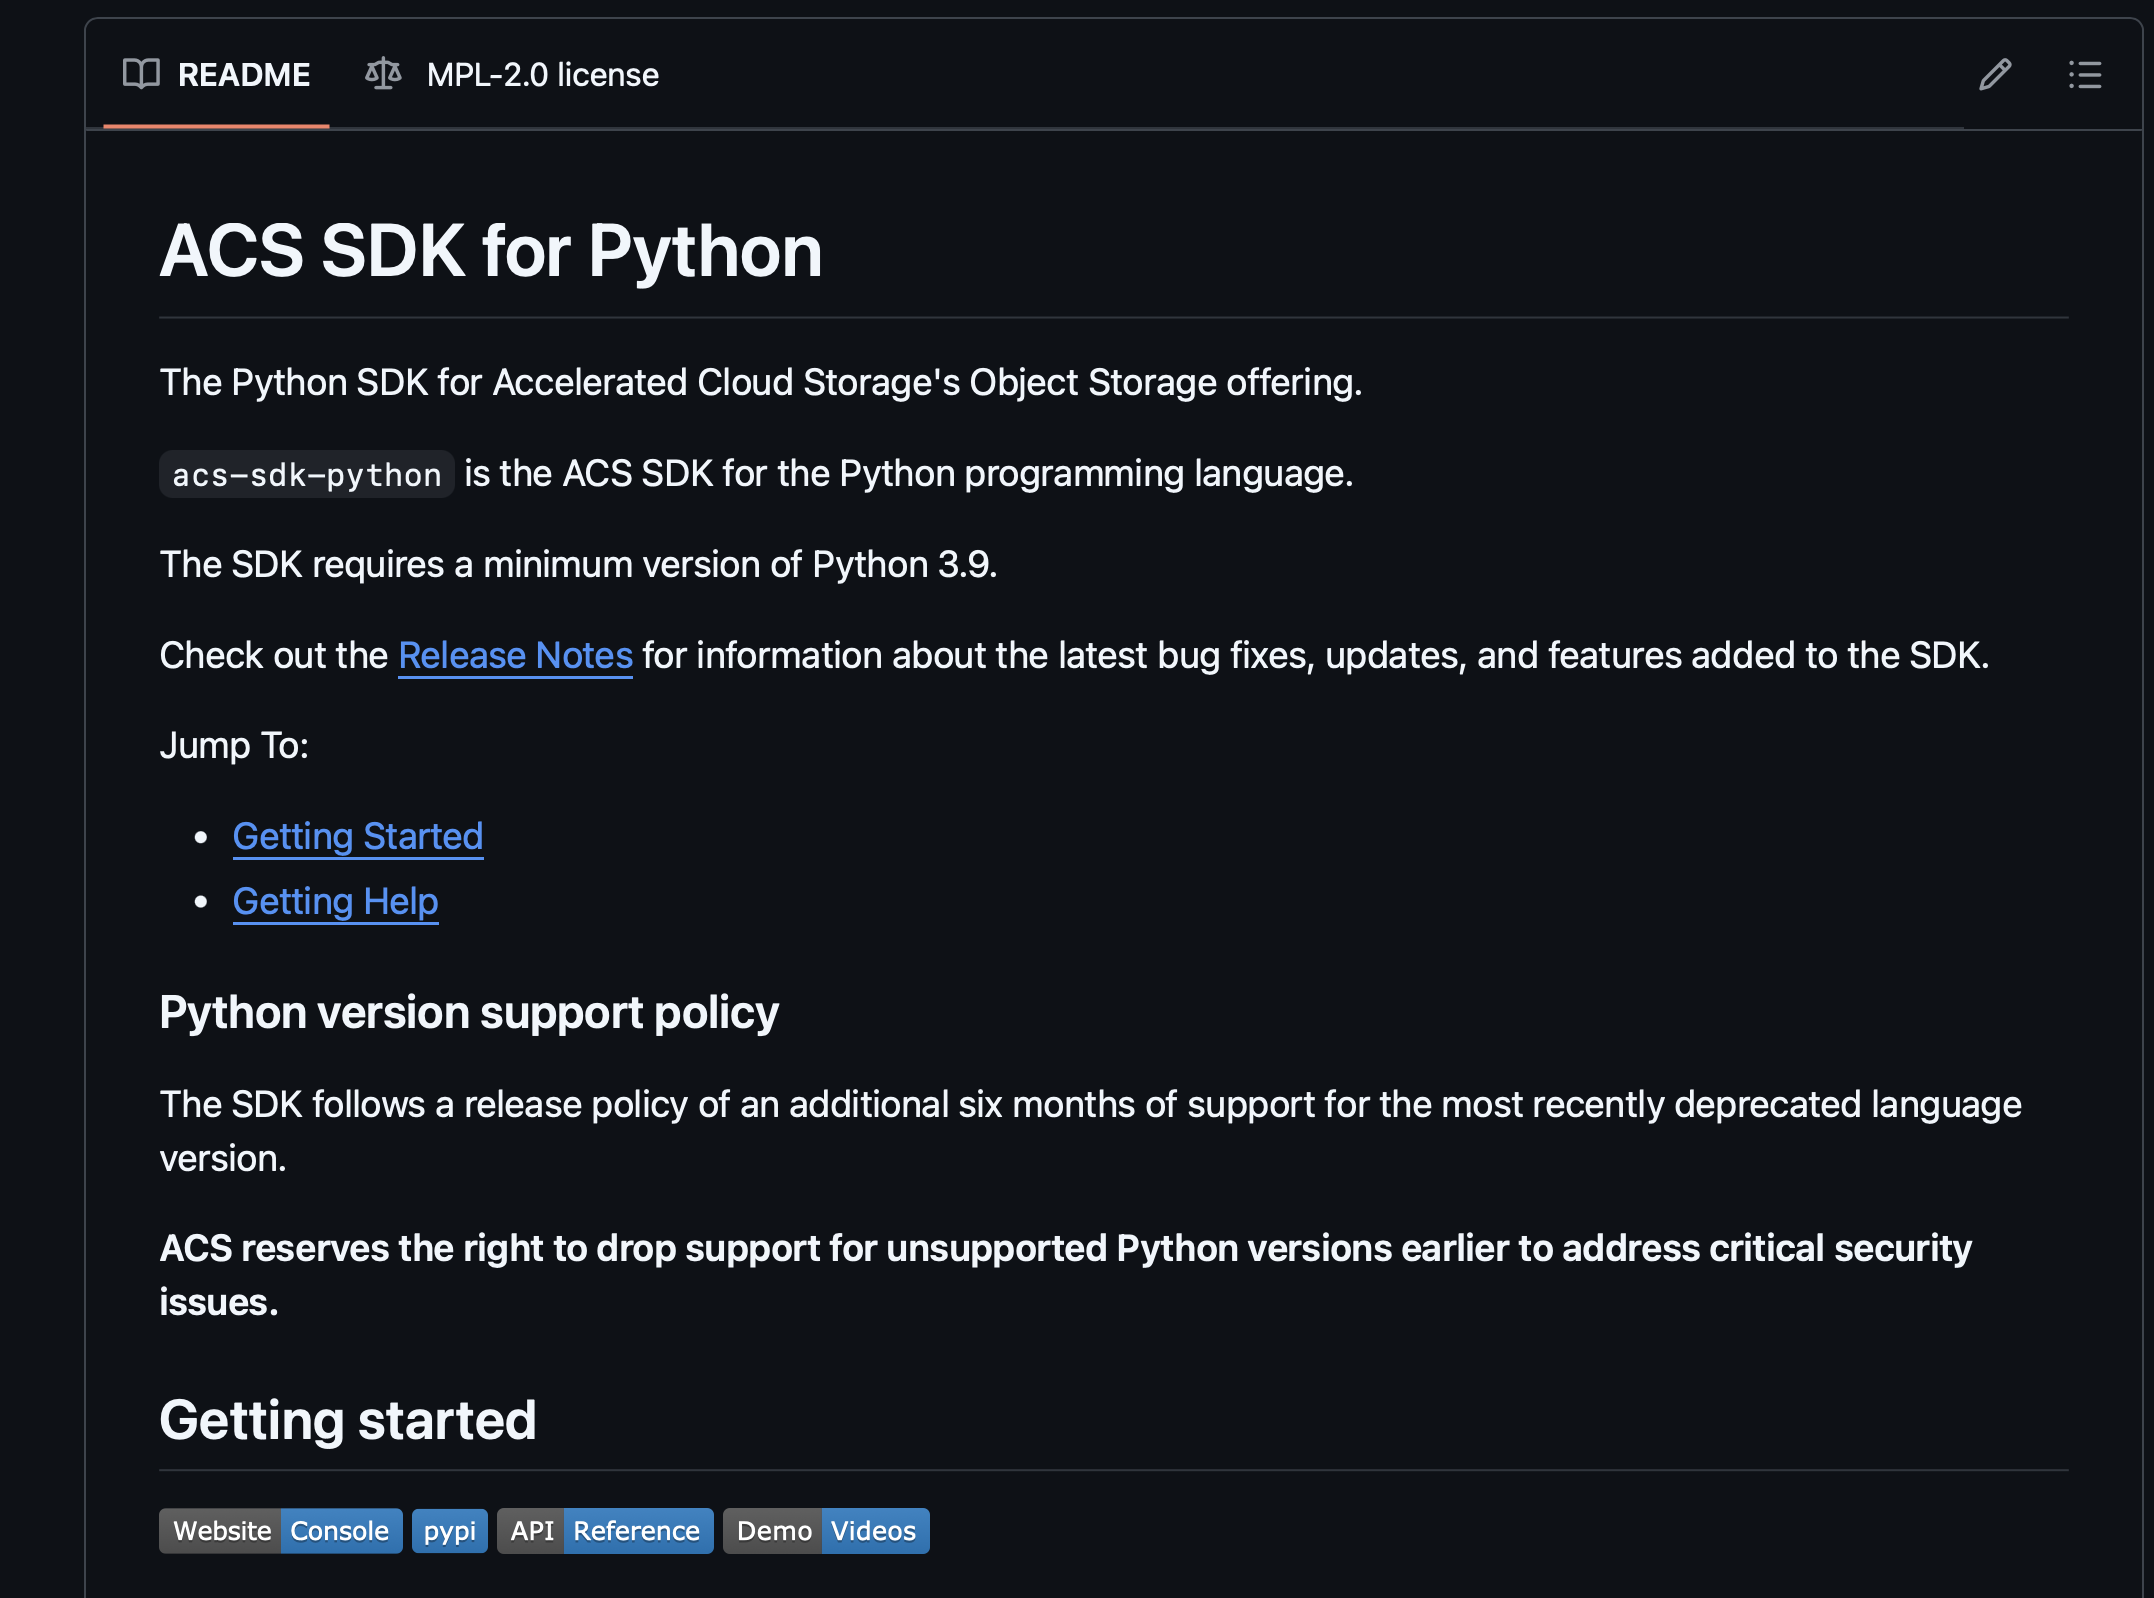Open the outline table of contents icon

click(x=2084, y=75)
